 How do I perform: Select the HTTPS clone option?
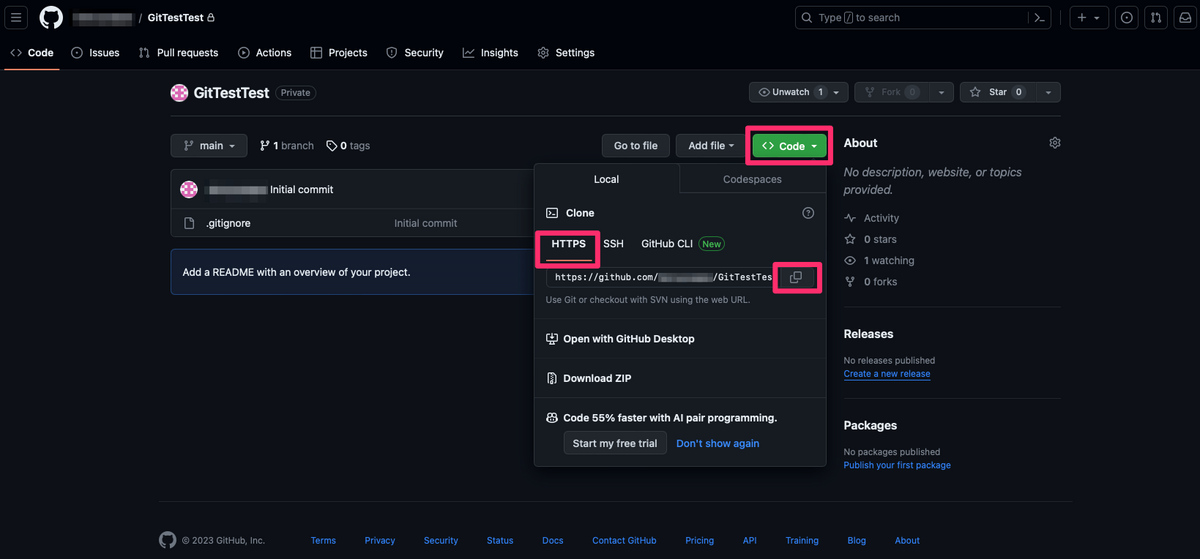(x=568, y=244)
